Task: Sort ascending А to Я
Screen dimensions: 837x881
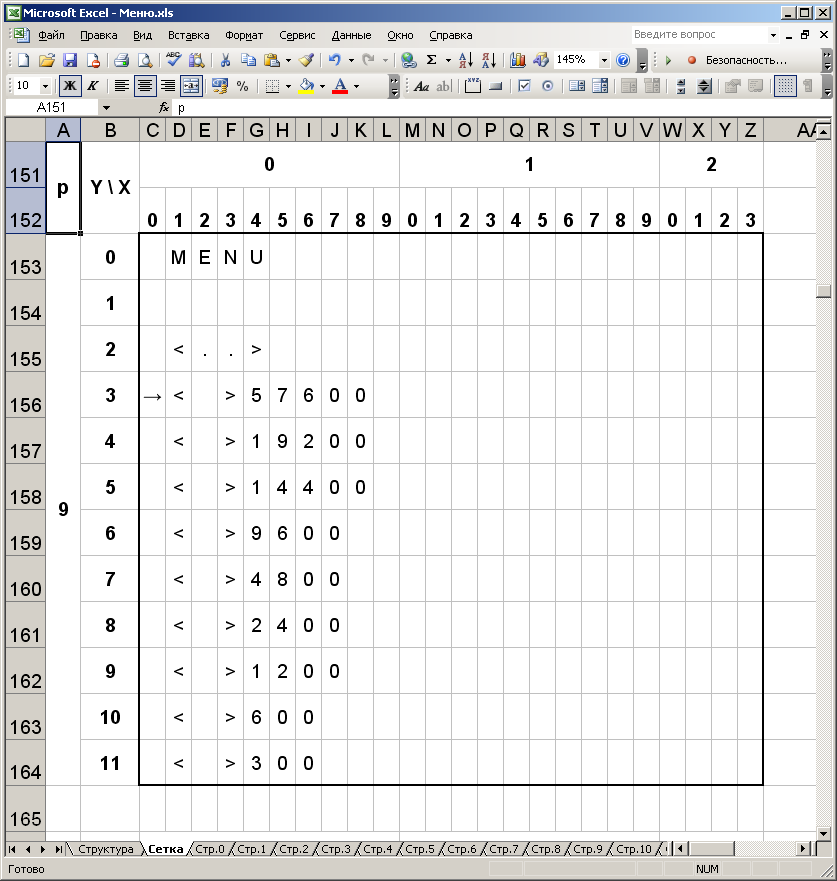Action: (466, 60)
